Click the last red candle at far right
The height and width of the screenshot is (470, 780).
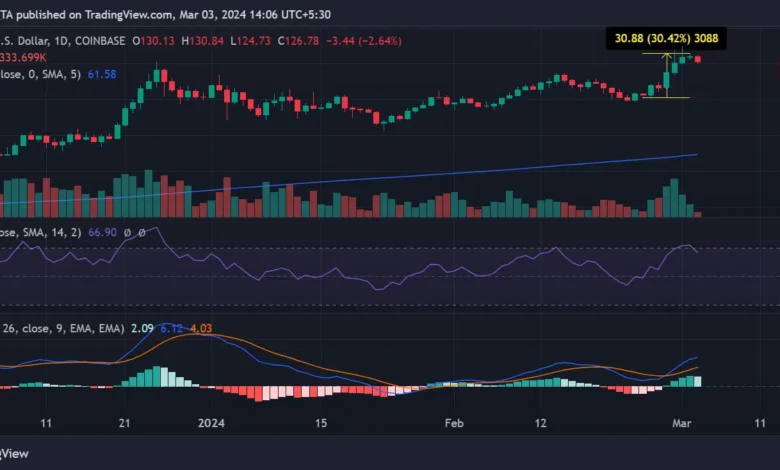tap(697, 60)
